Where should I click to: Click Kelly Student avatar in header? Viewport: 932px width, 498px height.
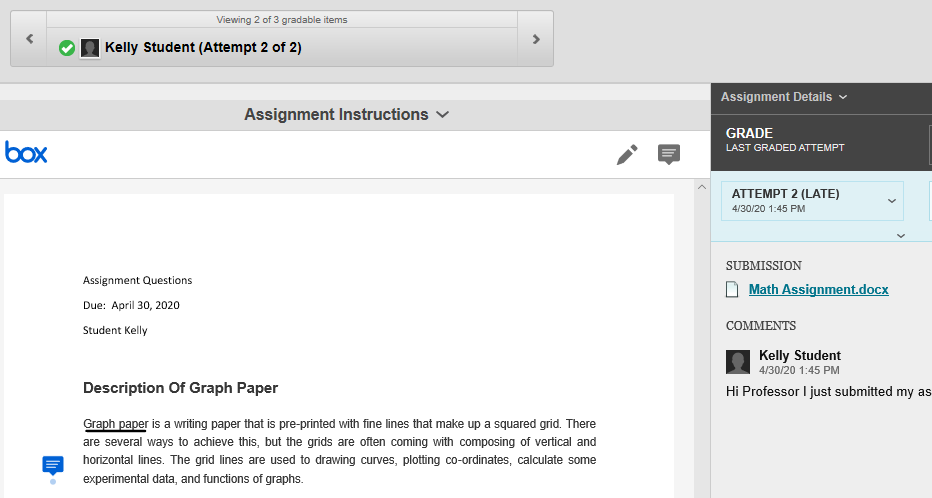coord(90,48)
